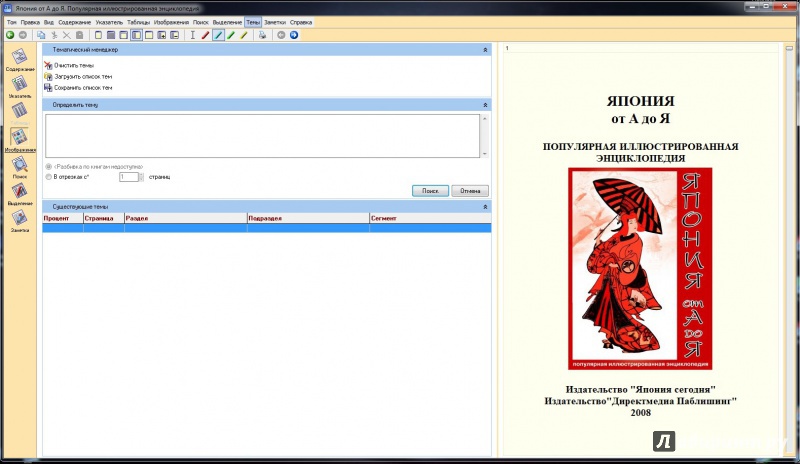The width and height of the screenshot is (800, 464).
Task: Open the Изображения menu in the menu bar
Action: point(171,22)
